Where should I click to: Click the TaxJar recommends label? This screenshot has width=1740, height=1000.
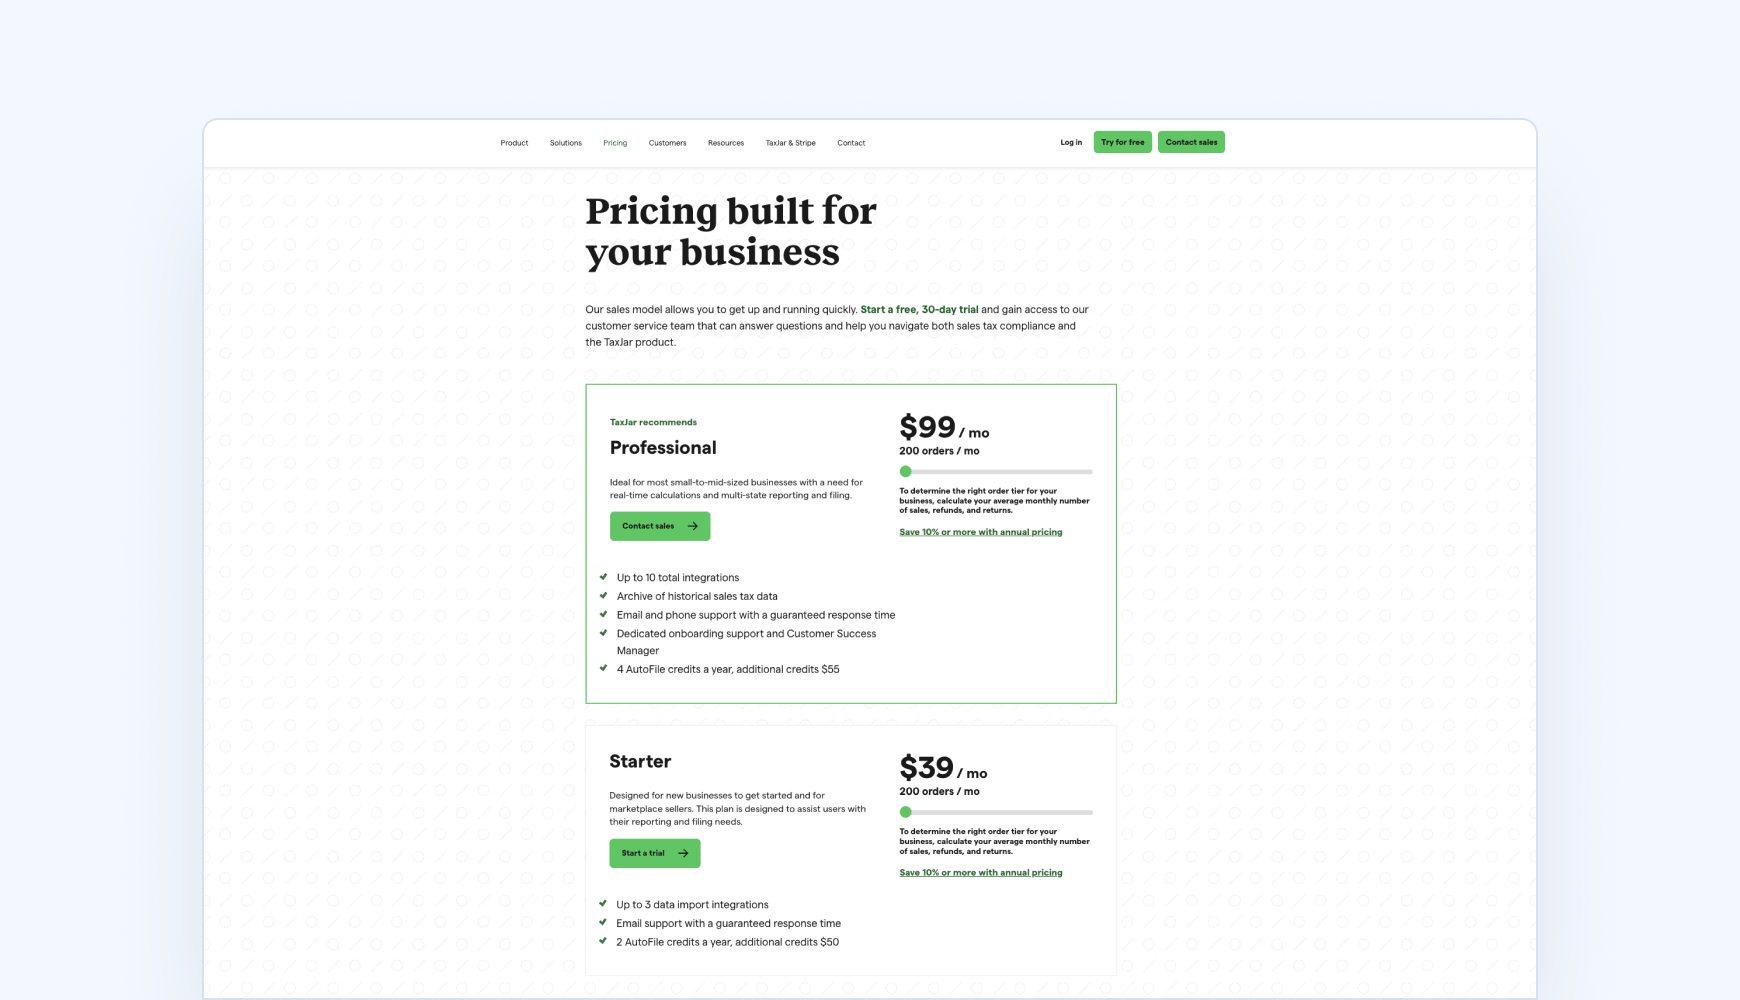click(x=653, y=422)
